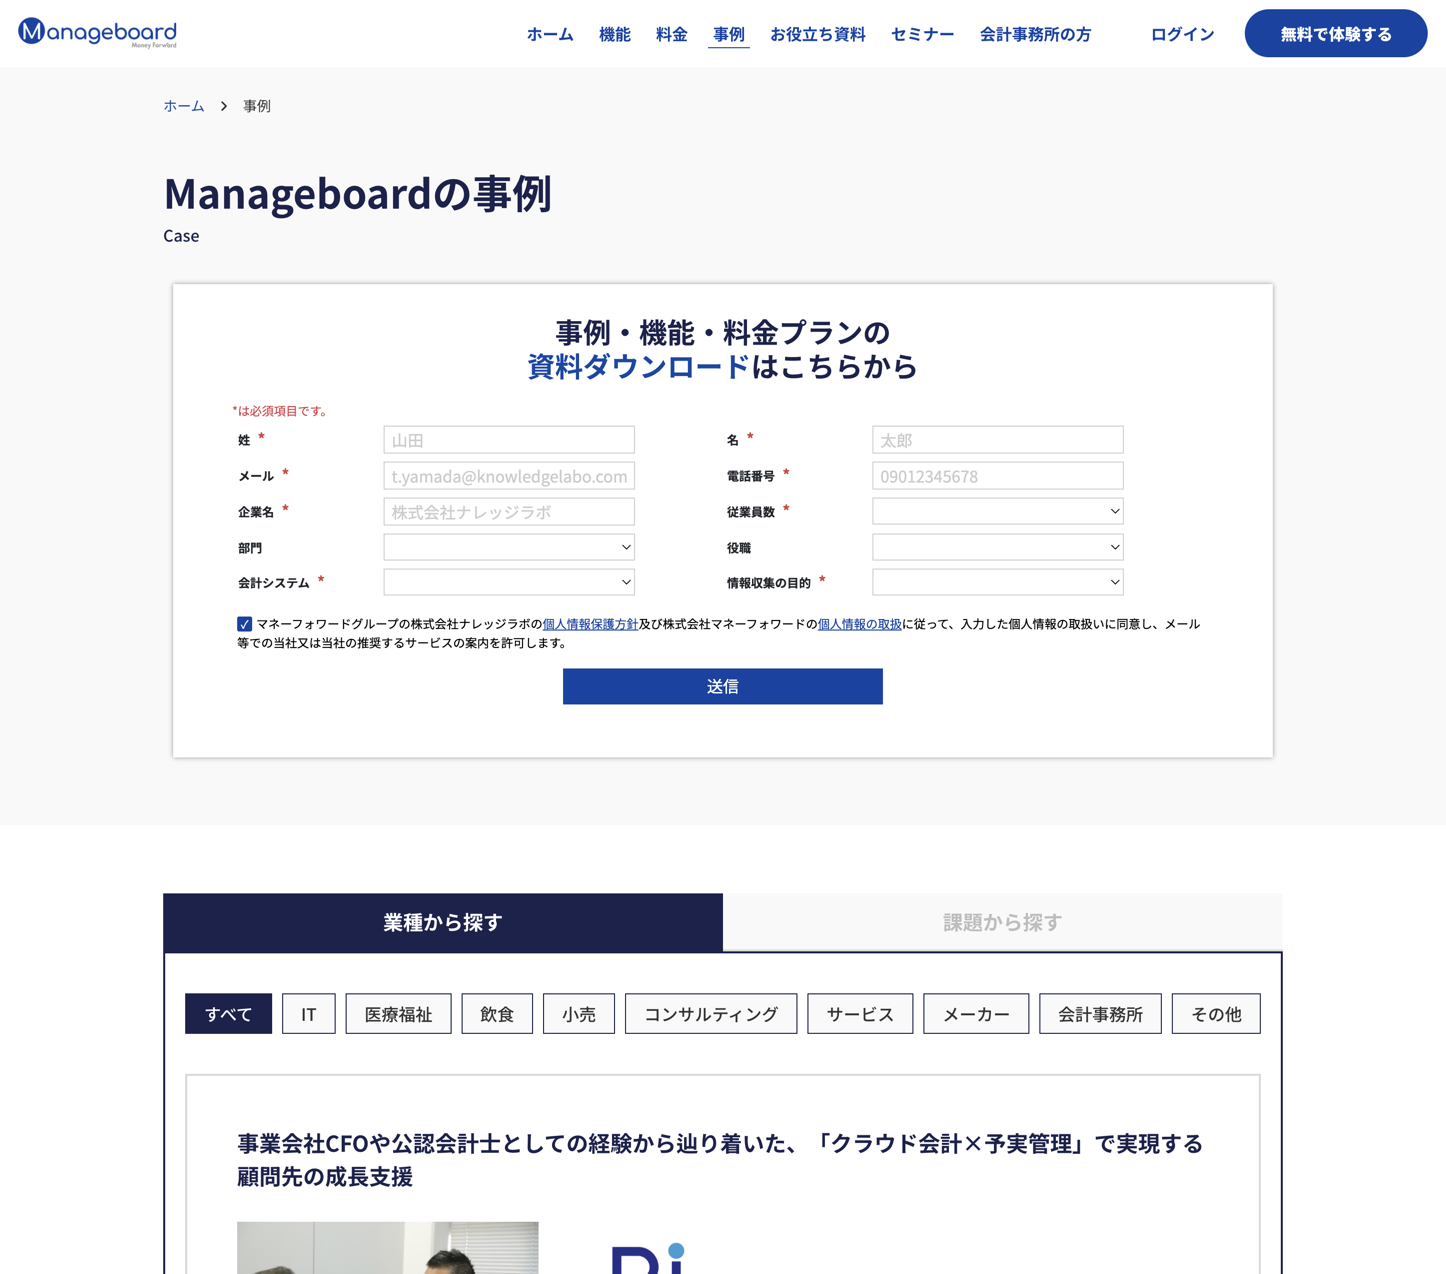Open the case study photo thumbnail
Viewport: 1446px width, 1274px height.
388,1248
